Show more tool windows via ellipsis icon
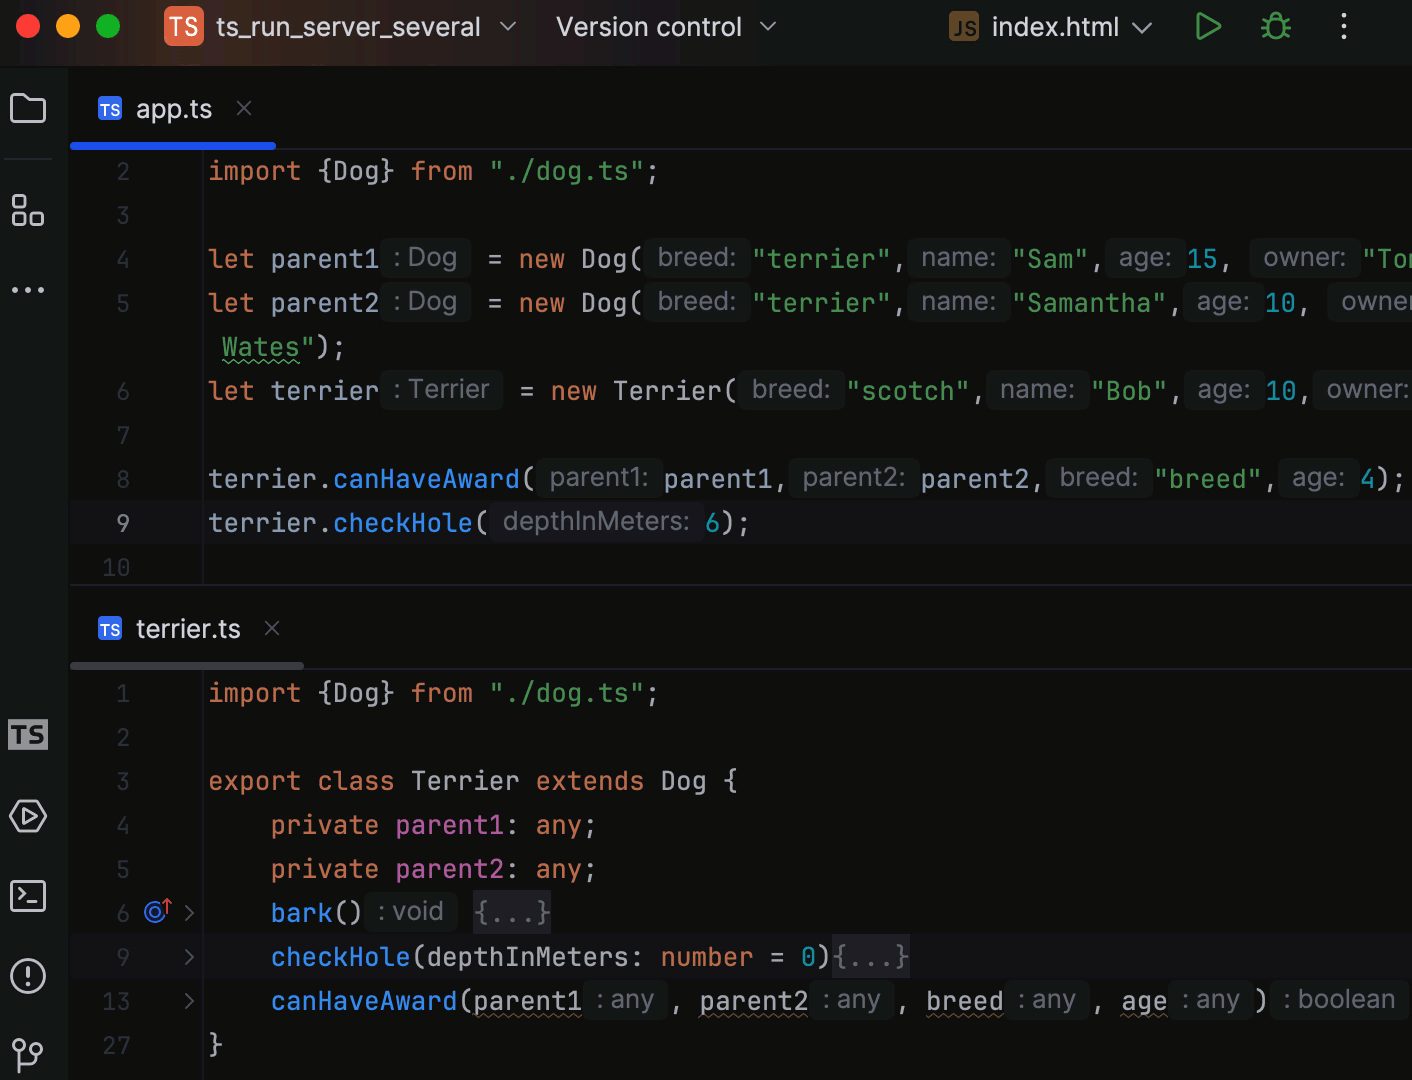 click(28, 290)
